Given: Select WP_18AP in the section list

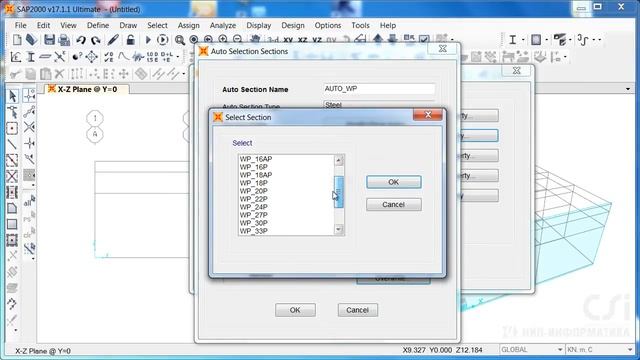Looking at the screenshot, I should pos(256,175).
